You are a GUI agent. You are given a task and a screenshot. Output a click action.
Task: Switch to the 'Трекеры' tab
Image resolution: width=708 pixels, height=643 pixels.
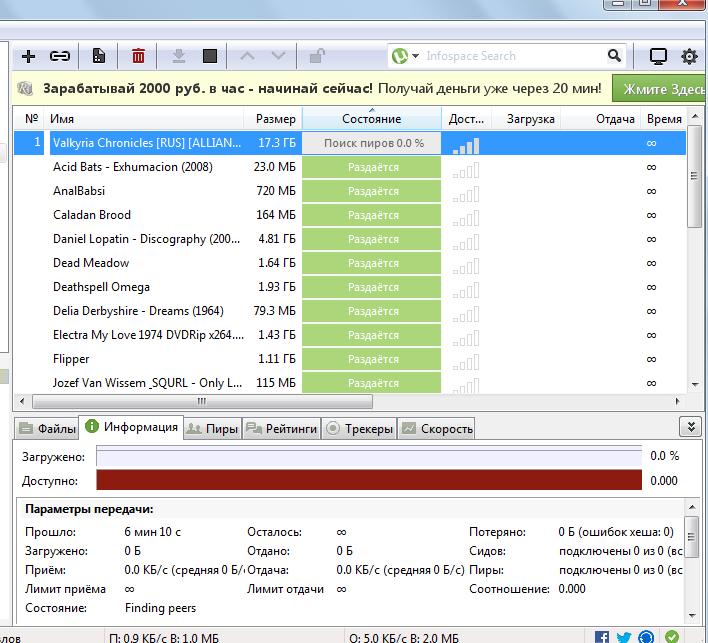point(359,429)
